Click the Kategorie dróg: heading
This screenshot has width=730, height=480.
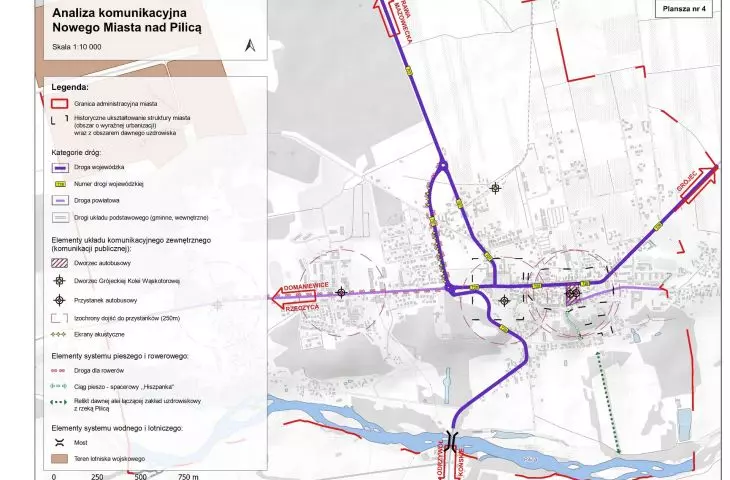pos(76,152)
